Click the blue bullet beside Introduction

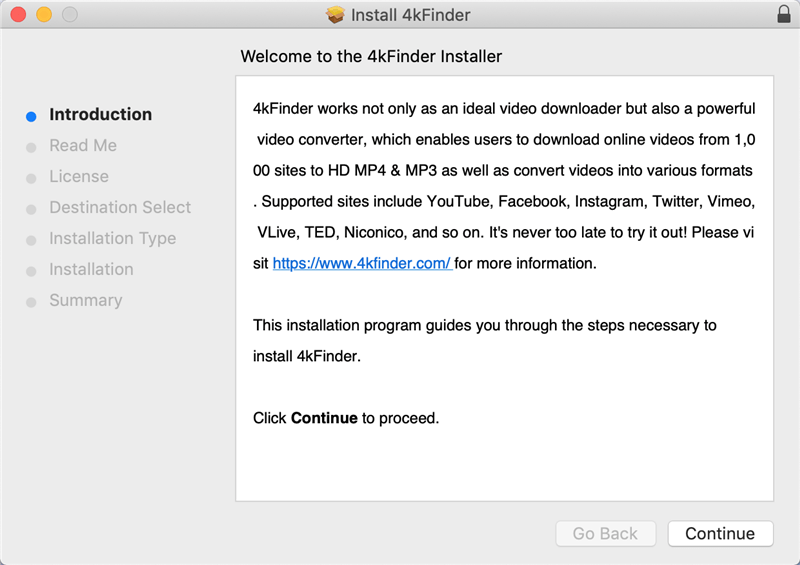32,115
